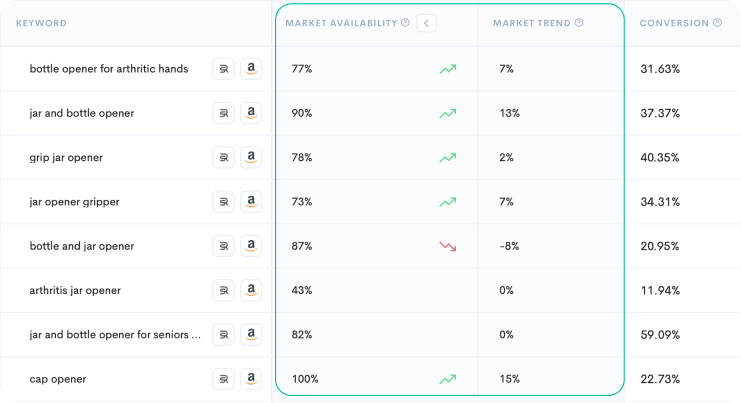Click reverse search icon for 'arthritis jar opener'

pos(223,290)
